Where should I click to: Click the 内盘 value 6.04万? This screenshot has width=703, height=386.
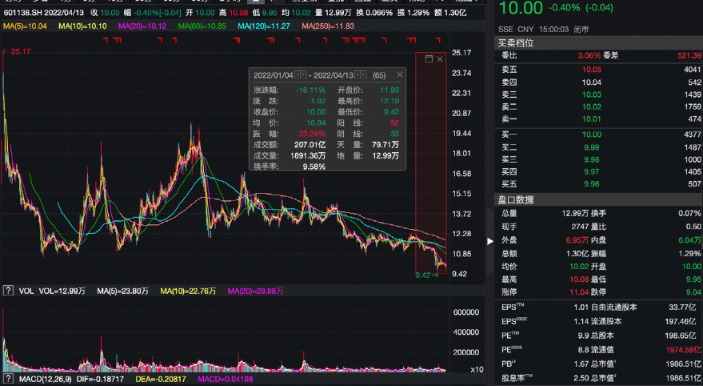[690, 240]
